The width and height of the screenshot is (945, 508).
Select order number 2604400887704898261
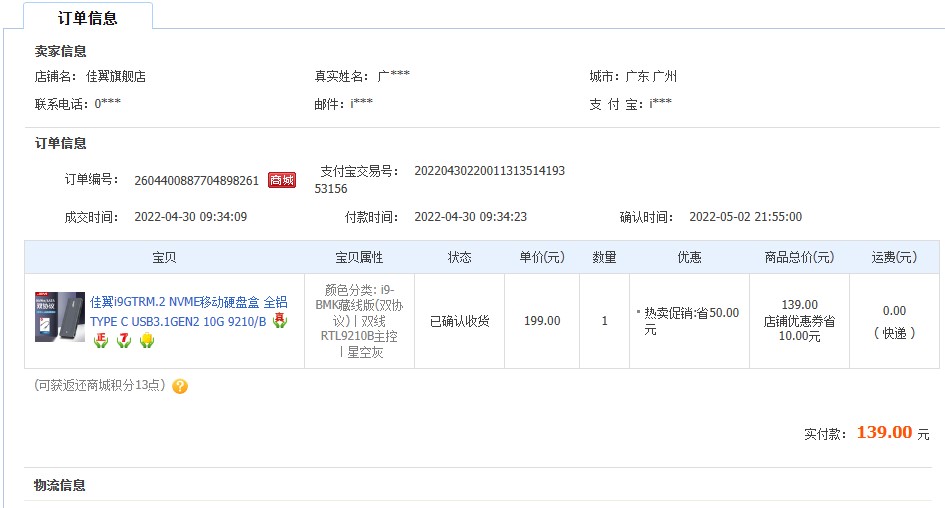point(196,180)
